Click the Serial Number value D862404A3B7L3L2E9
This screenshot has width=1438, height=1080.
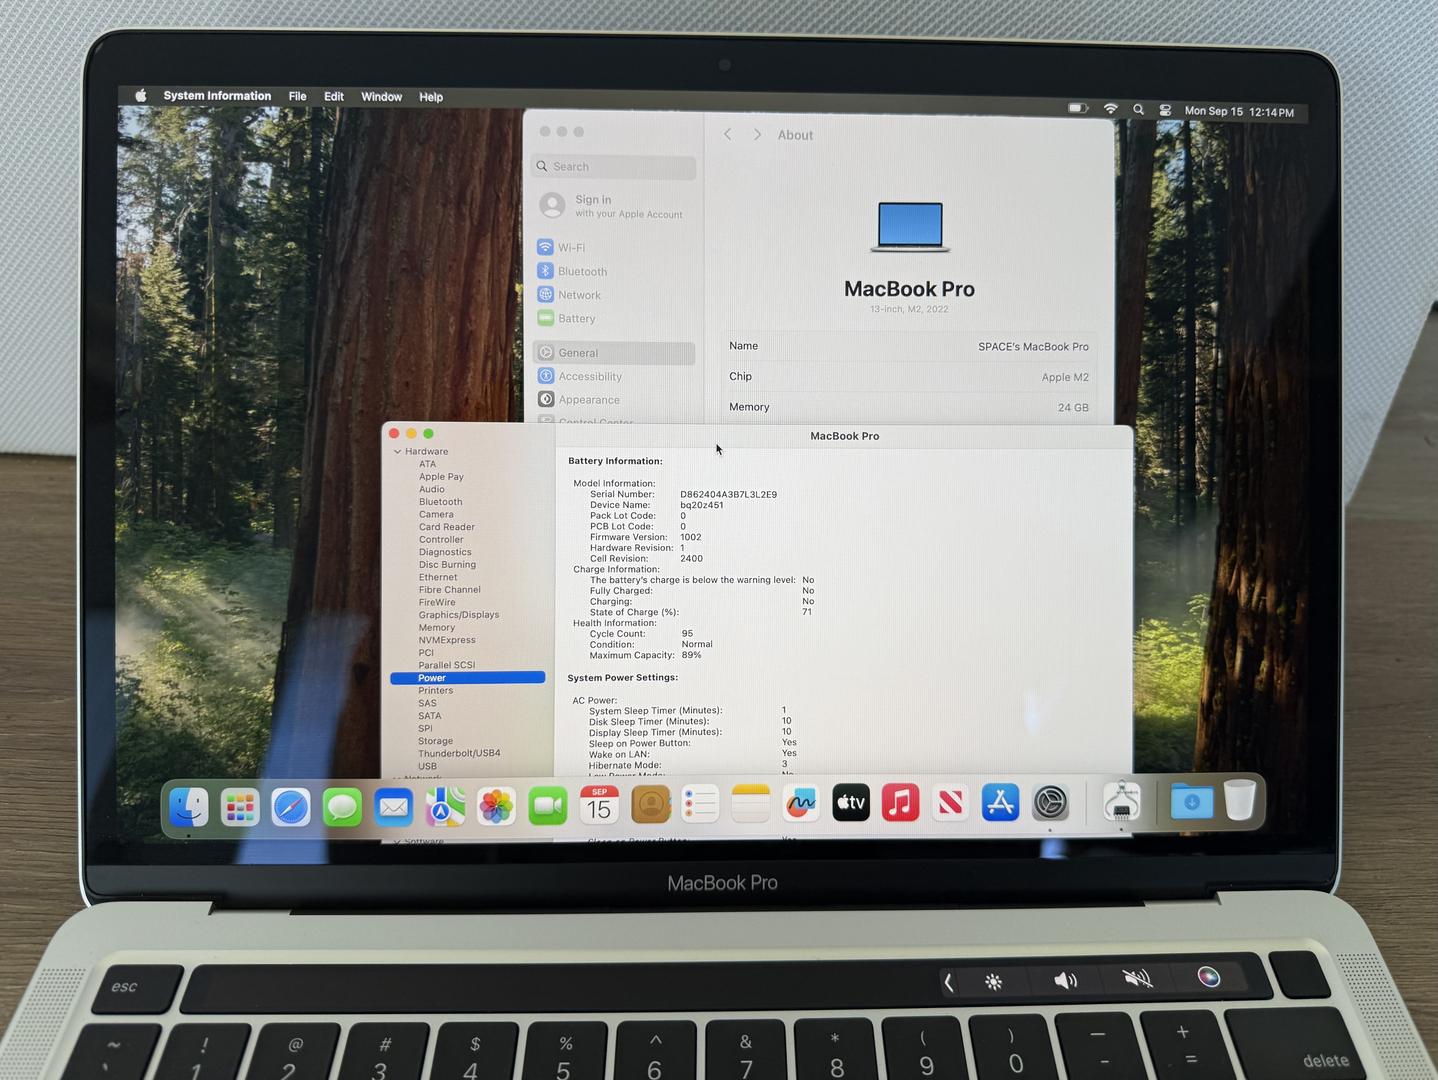click(x=728, y=494)
